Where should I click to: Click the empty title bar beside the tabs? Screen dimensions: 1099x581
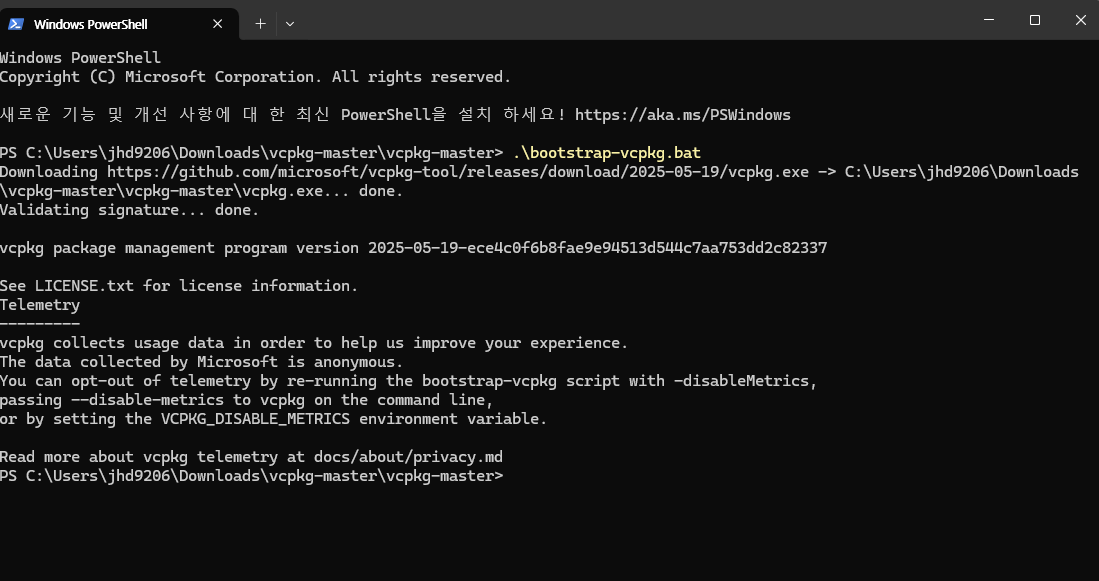[631, 20]
